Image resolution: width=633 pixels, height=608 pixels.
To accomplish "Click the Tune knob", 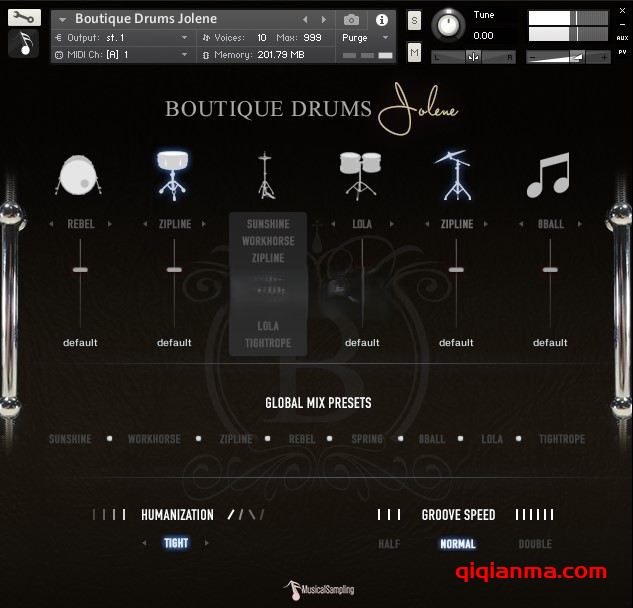I will point(448,25).
